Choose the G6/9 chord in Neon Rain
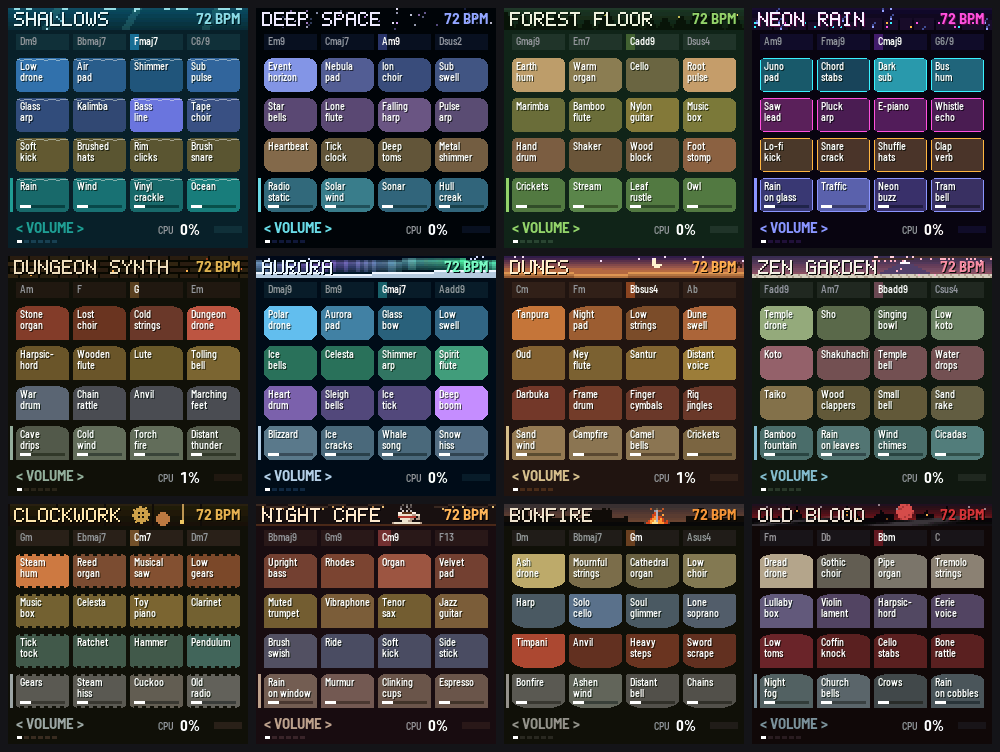 click(x=958, y=41)
